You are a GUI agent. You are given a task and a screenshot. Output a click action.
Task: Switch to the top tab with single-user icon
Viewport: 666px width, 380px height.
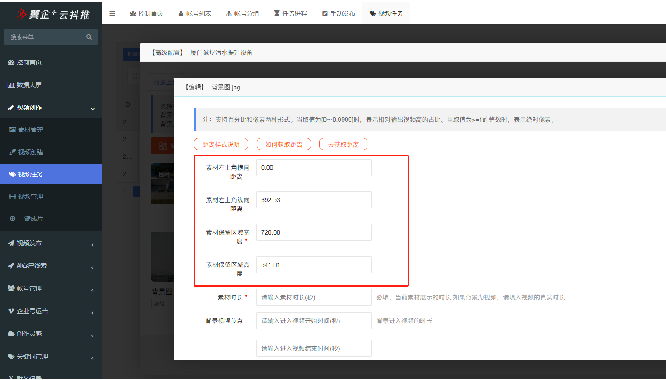195,14
